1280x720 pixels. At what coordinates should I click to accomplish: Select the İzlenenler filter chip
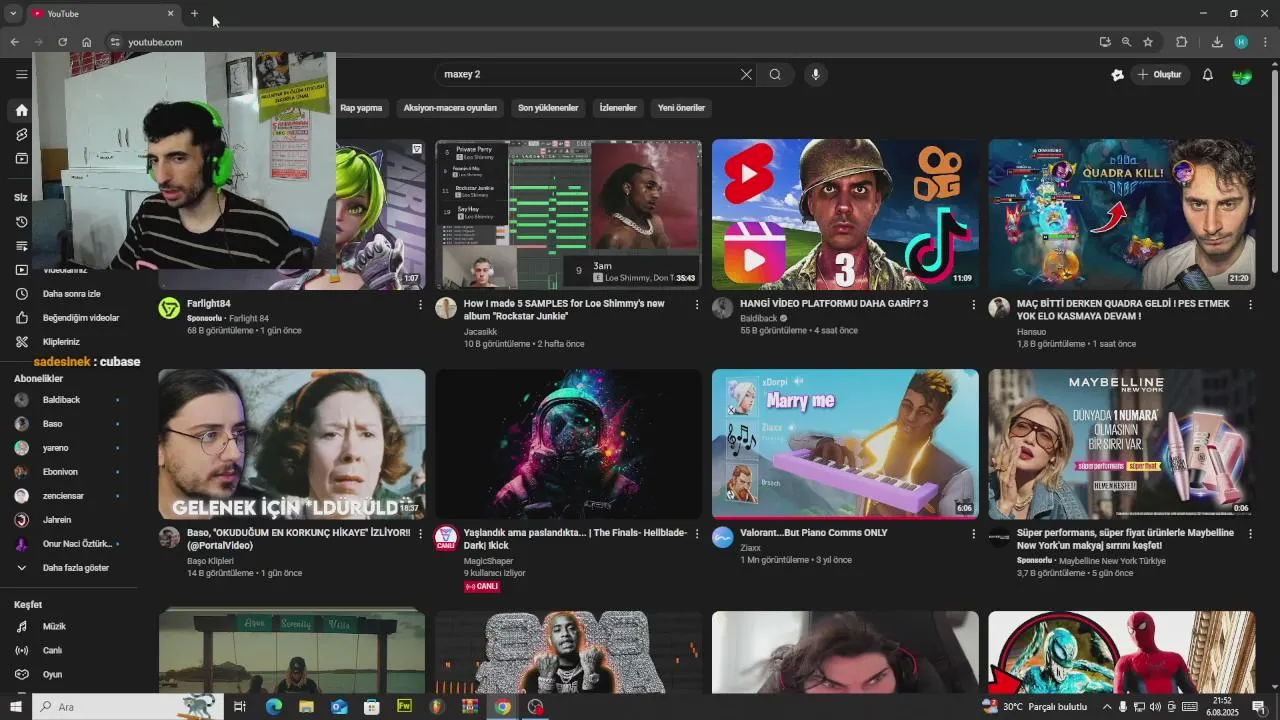pyautogui.click(x=618, y=108)
